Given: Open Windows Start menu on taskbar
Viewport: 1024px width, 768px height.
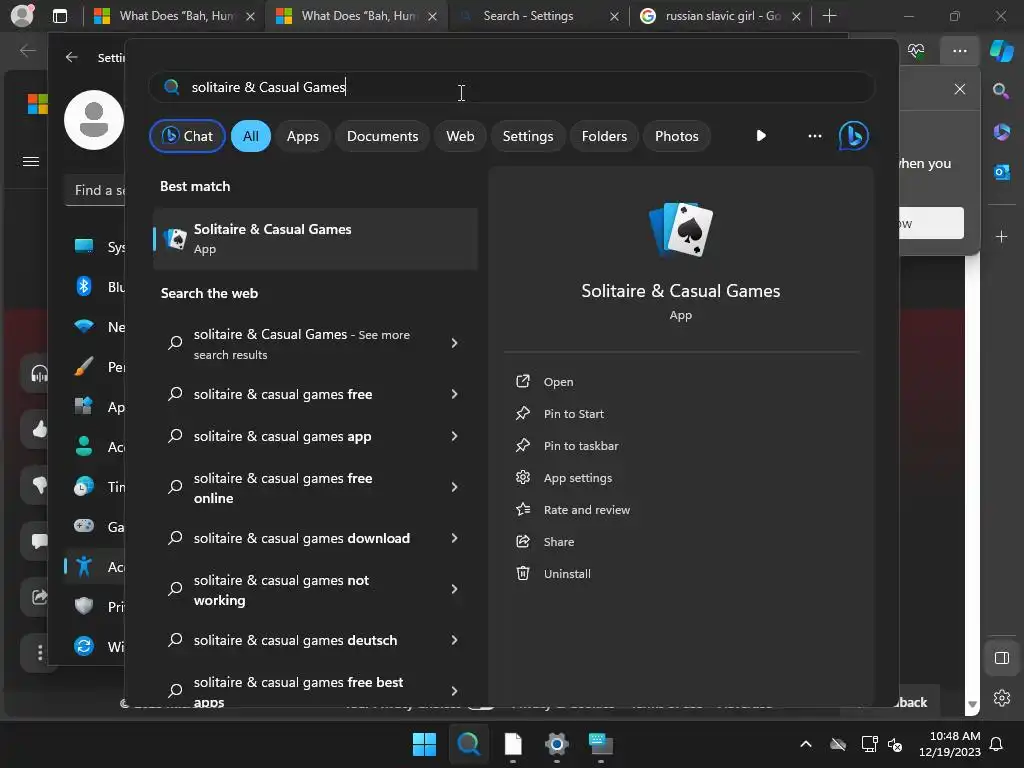Looking at the screenshot, I should [x=424, y=744].
